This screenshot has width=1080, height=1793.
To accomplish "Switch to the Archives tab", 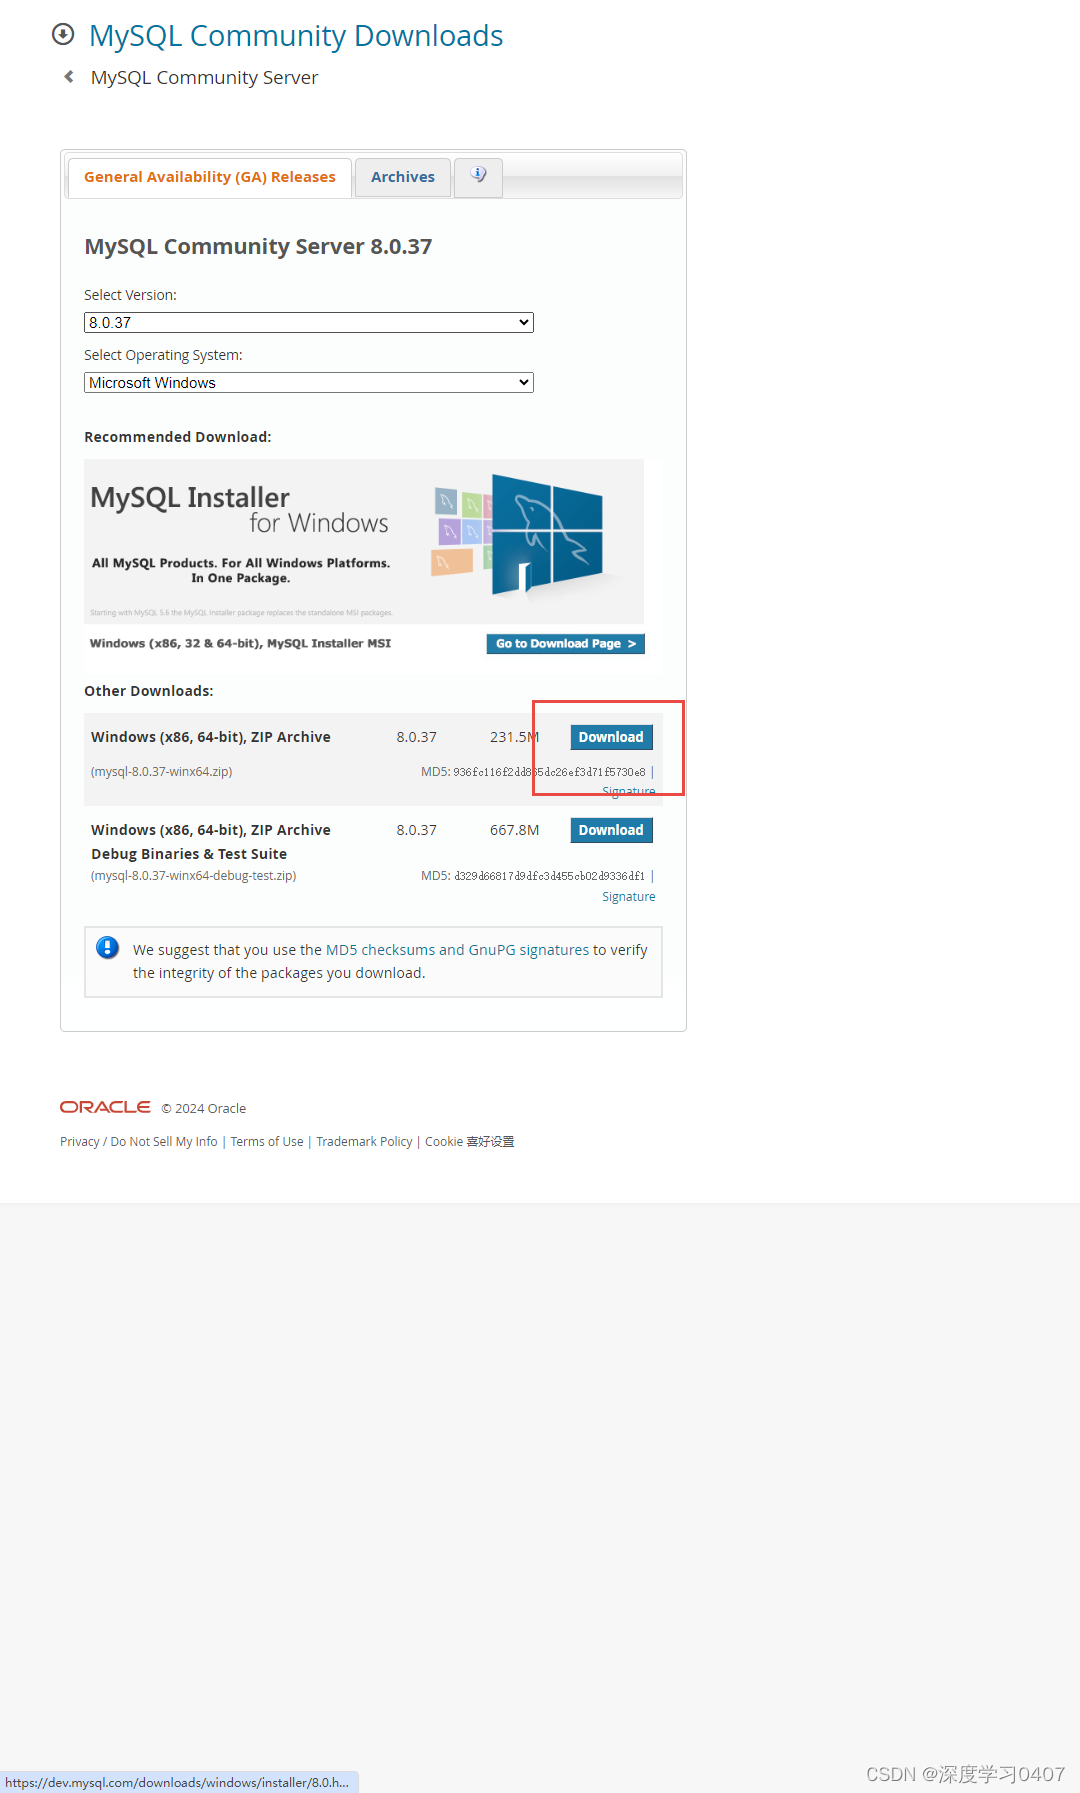I will (x=403, y=177).
